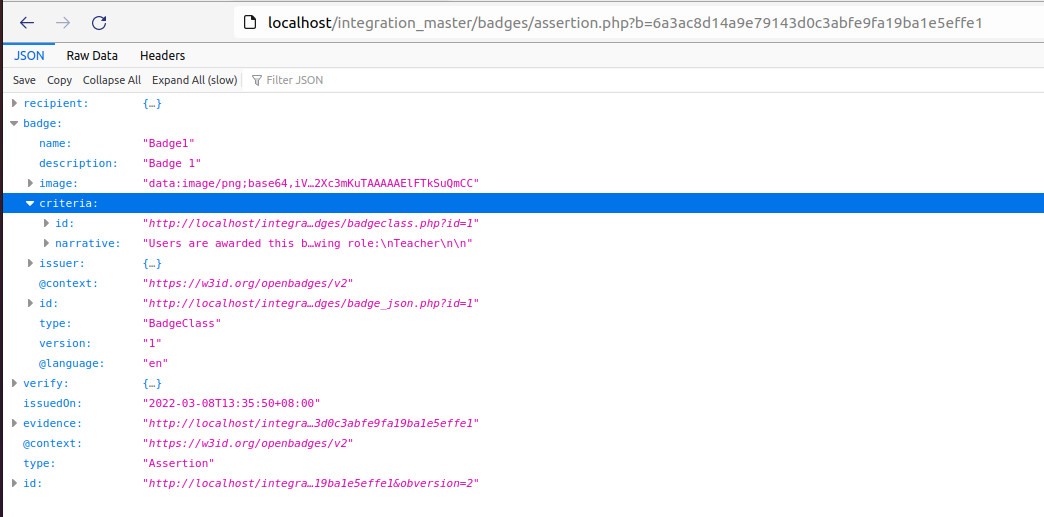Click the @context key inside badge
This screenshot has height=517, width=1044.
[x=69, y=283]
